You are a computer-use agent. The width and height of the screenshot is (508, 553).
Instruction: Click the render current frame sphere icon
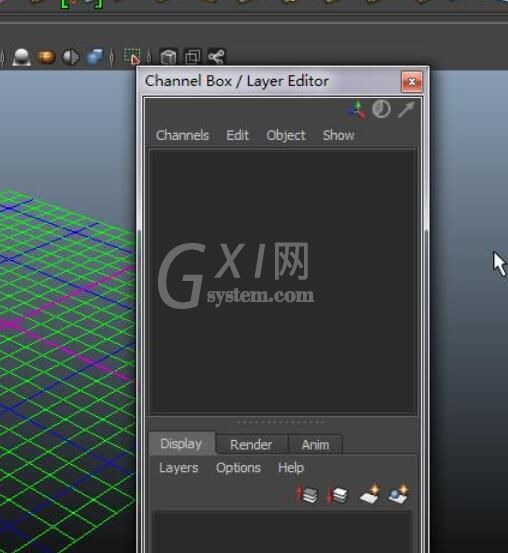click(x=22, y=57)
